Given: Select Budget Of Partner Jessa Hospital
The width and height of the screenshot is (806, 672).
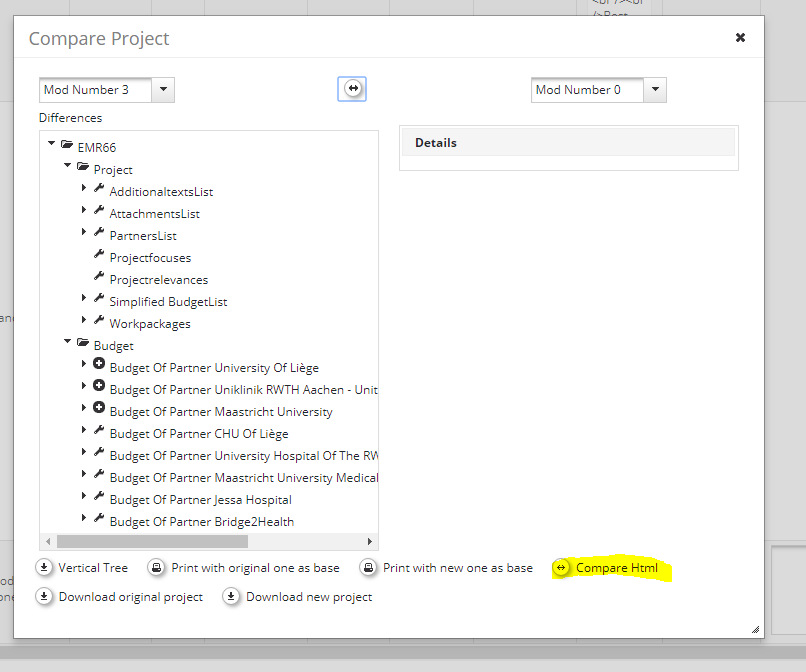Looking at the screenshot, I should coord(200,500).
